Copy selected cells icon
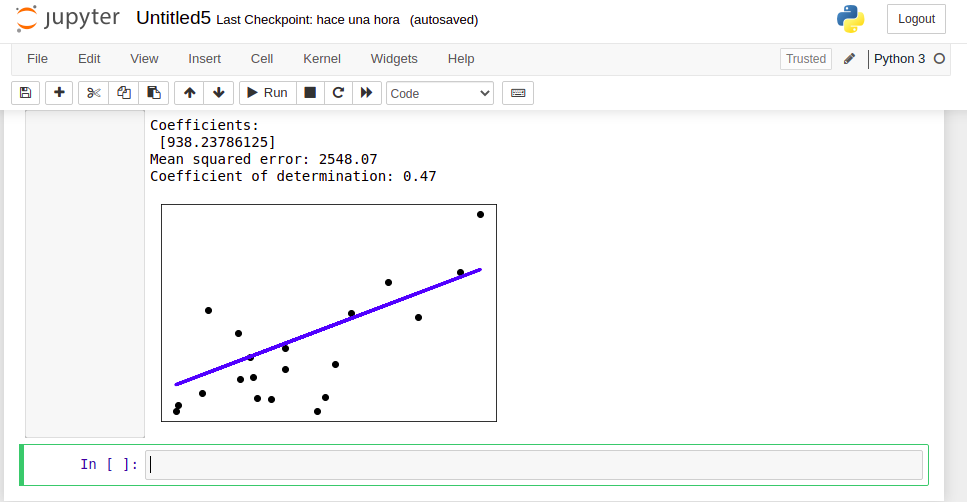967x502 pixels. tap(124, 93)
